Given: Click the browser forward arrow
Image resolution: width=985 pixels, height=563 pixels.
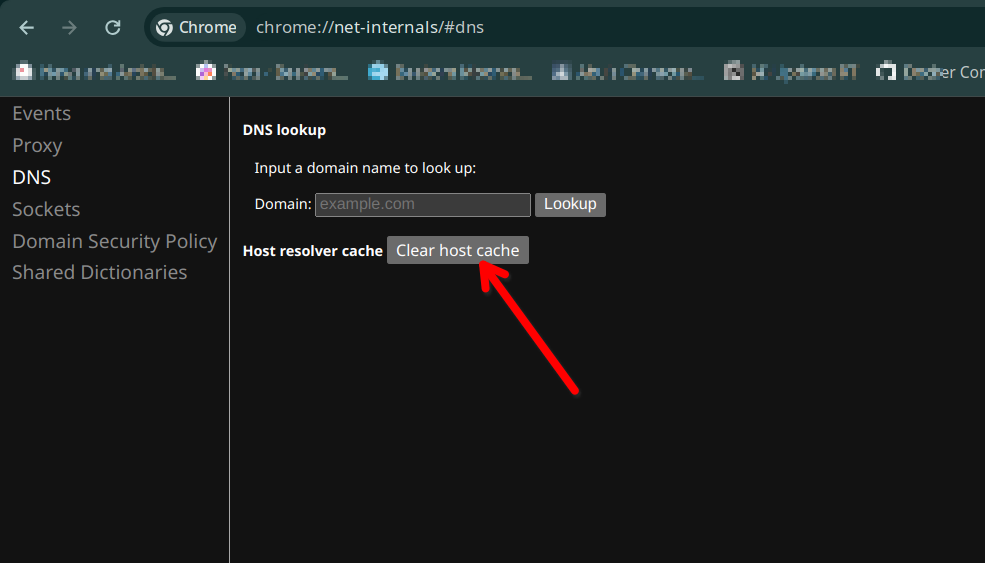Looking at the screenshot, I should pos(69,28).
